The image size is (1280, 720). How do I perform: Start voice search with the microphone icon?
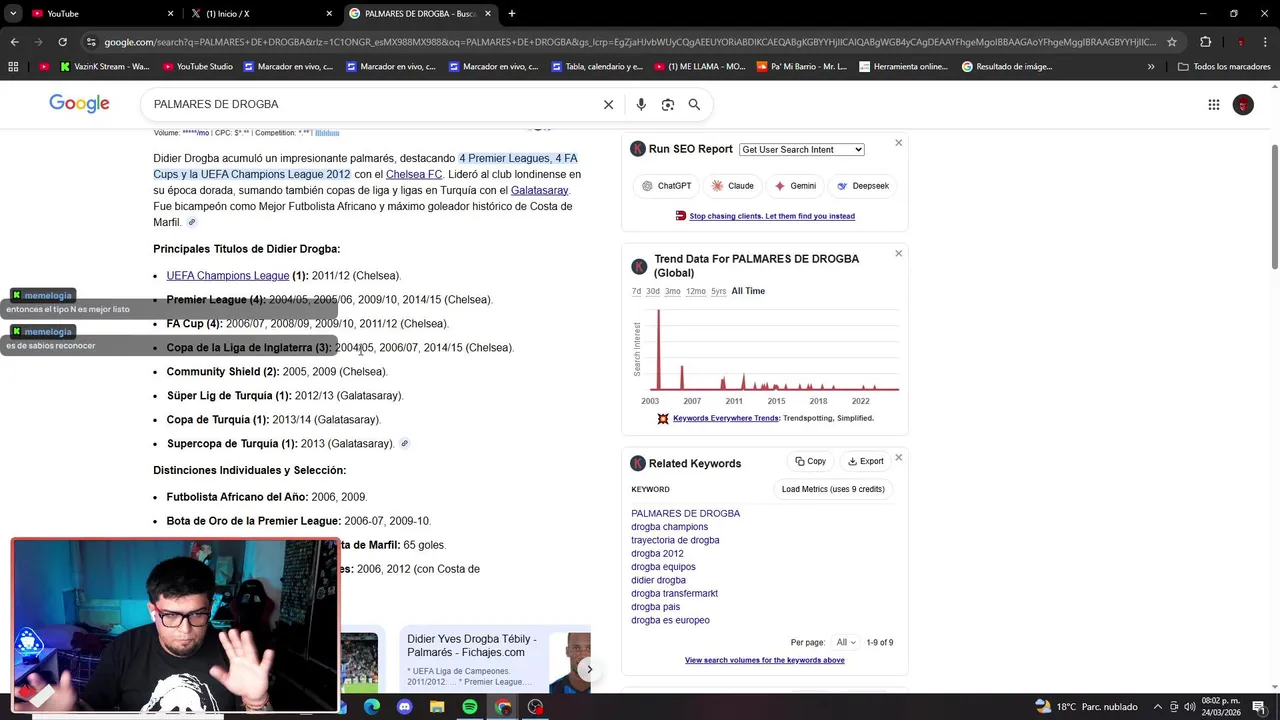coord(641,104)
